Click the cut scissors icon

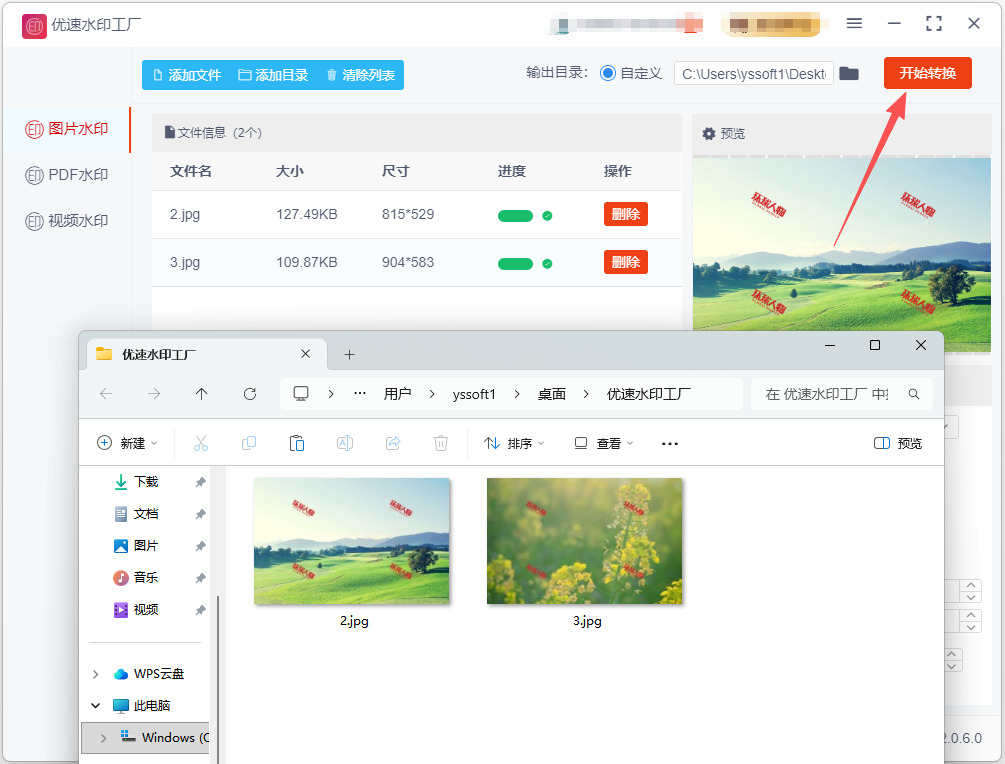coord(201,443)
